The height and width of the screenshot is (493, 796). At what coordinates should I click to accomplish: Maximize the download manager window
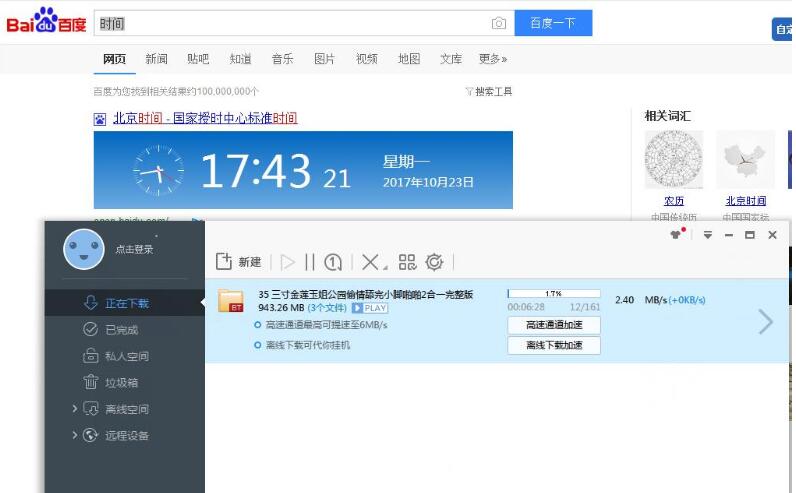click(750, 235)
